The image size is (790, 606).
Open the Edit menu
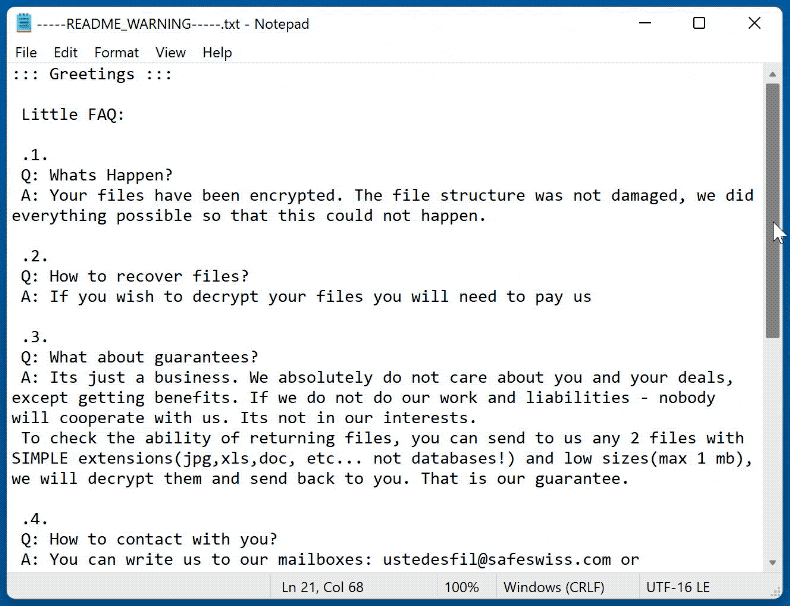(66, 52)
